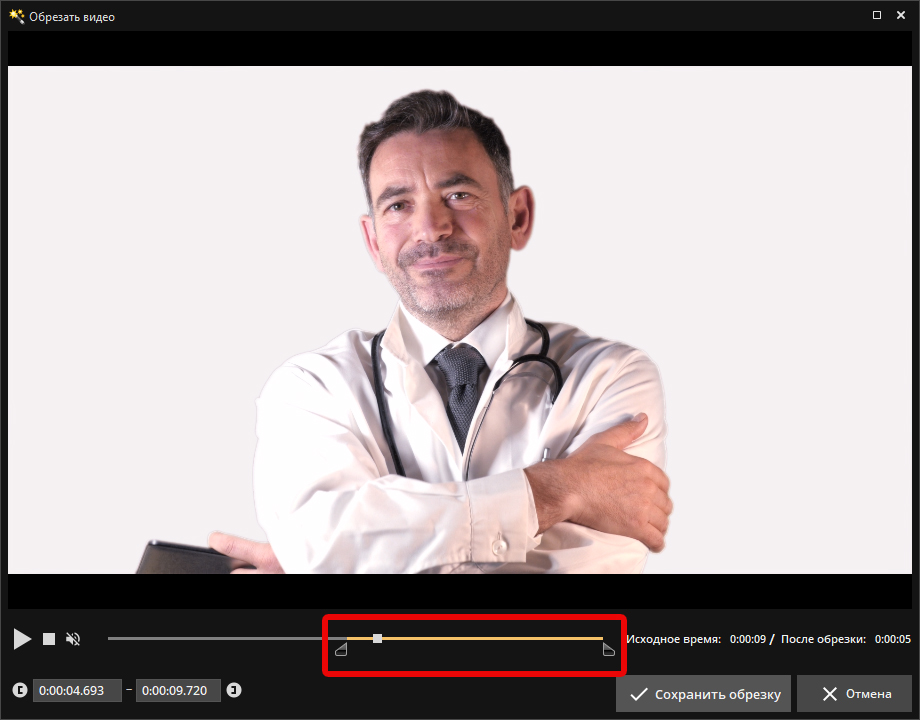Viewport: 920px width, 720px height.
Task: Close the Обрезать видео dialog
Action: pyautogui.click(x=901, y=15)
